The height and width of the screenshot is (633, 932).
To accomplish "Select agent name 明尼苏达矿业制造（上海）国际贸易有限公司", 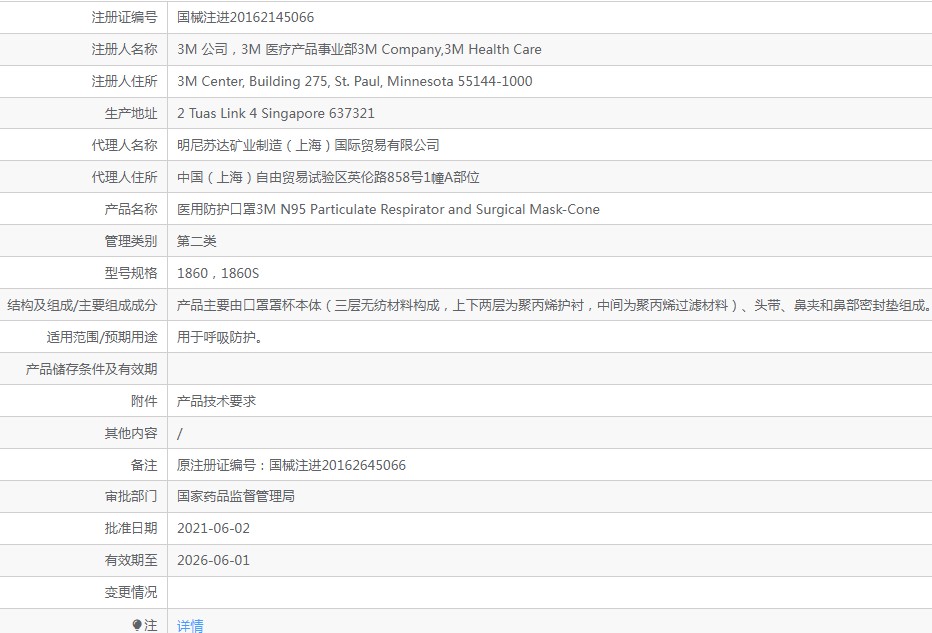I will (x=308, y=145).
